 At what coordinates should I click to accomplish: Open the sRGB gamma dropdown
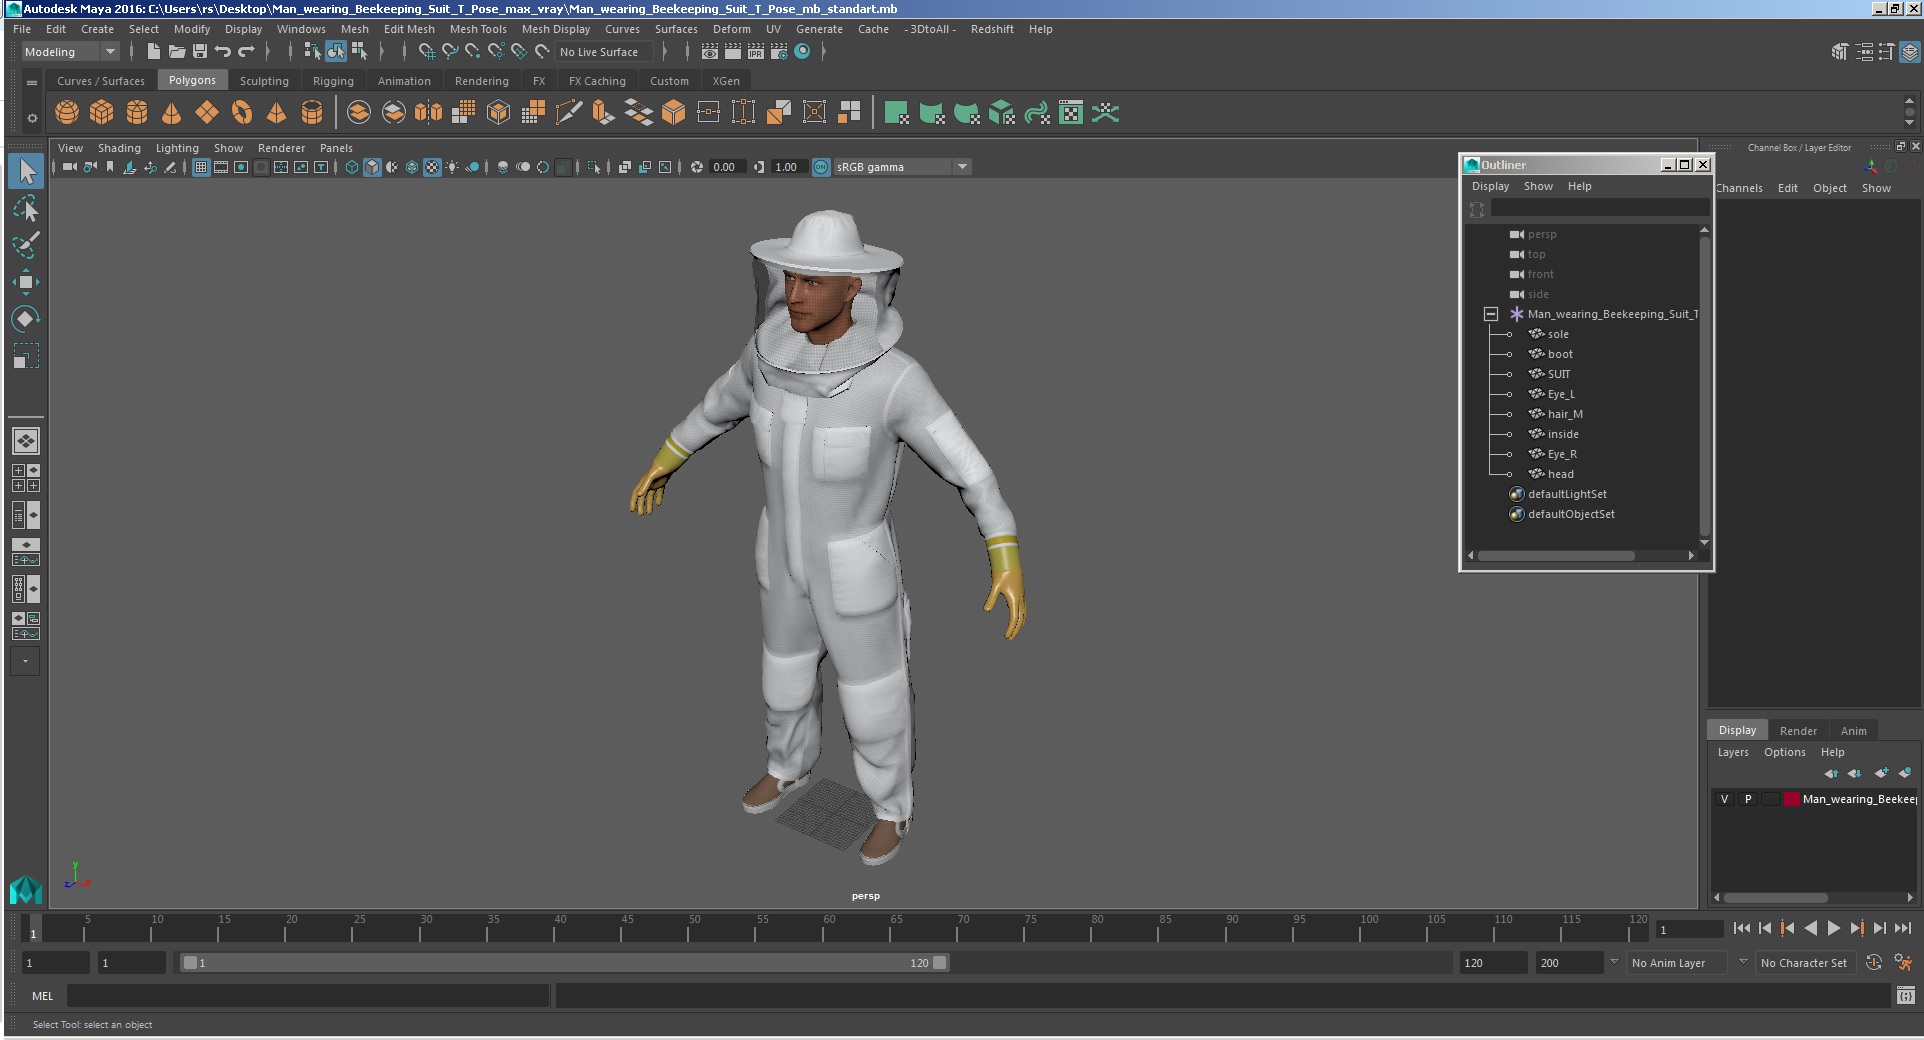point(903,167)
